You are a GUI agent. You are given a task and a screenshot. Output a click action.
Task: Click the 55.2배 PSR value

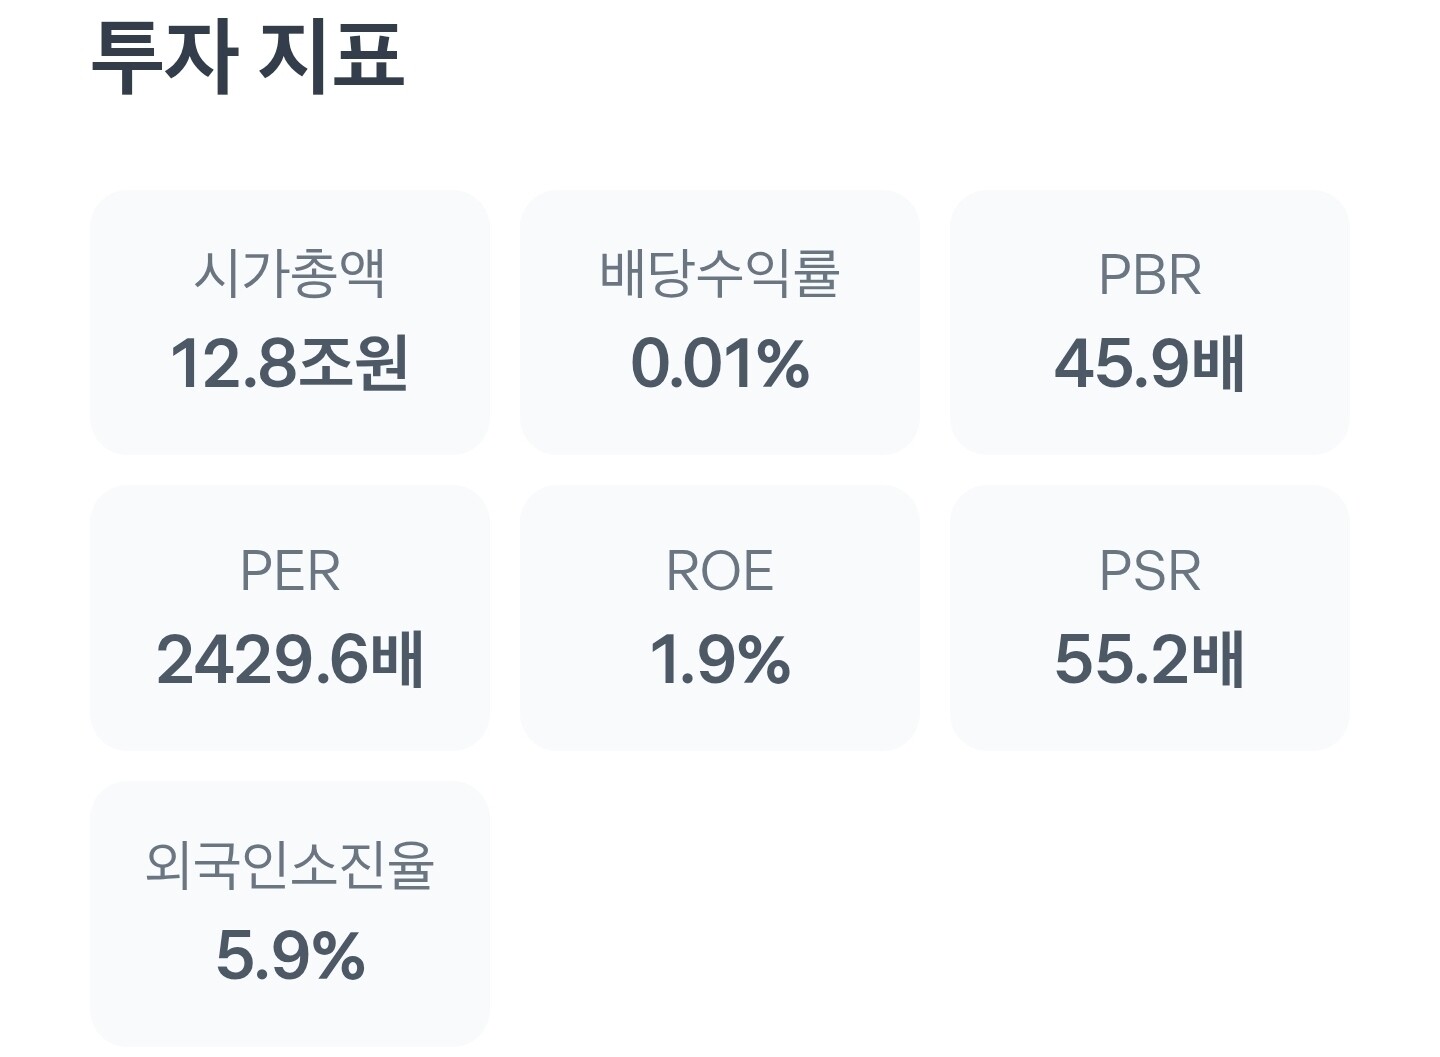pos(1149,660)
